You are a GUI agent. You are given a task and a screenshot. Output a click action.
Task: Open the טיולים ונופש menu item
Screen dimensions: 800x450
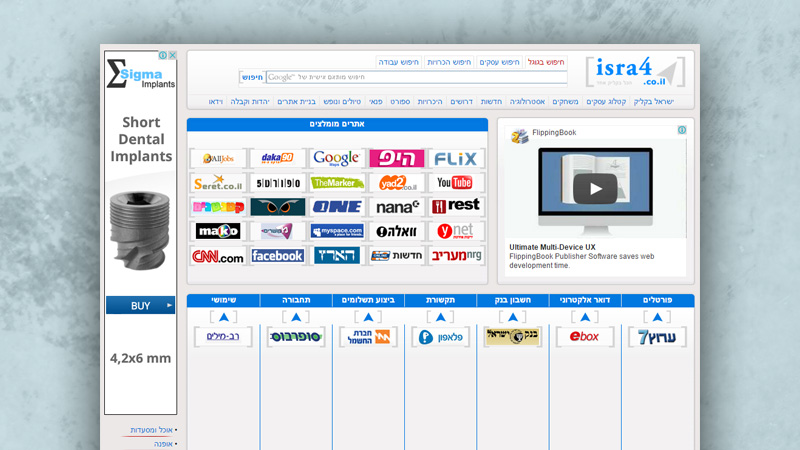(342, 102)
